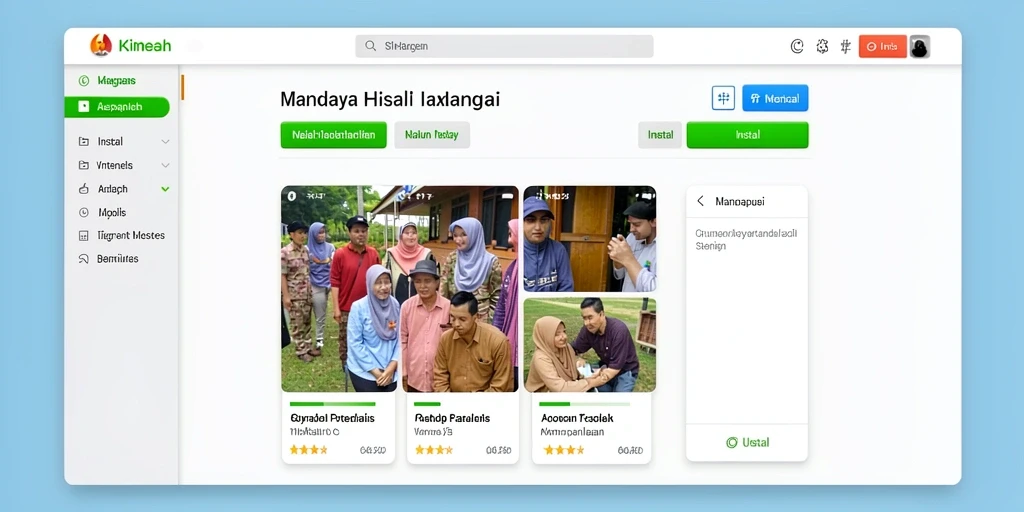
Task: Select the Nalun Iaday tab
Action: point(432,135)
